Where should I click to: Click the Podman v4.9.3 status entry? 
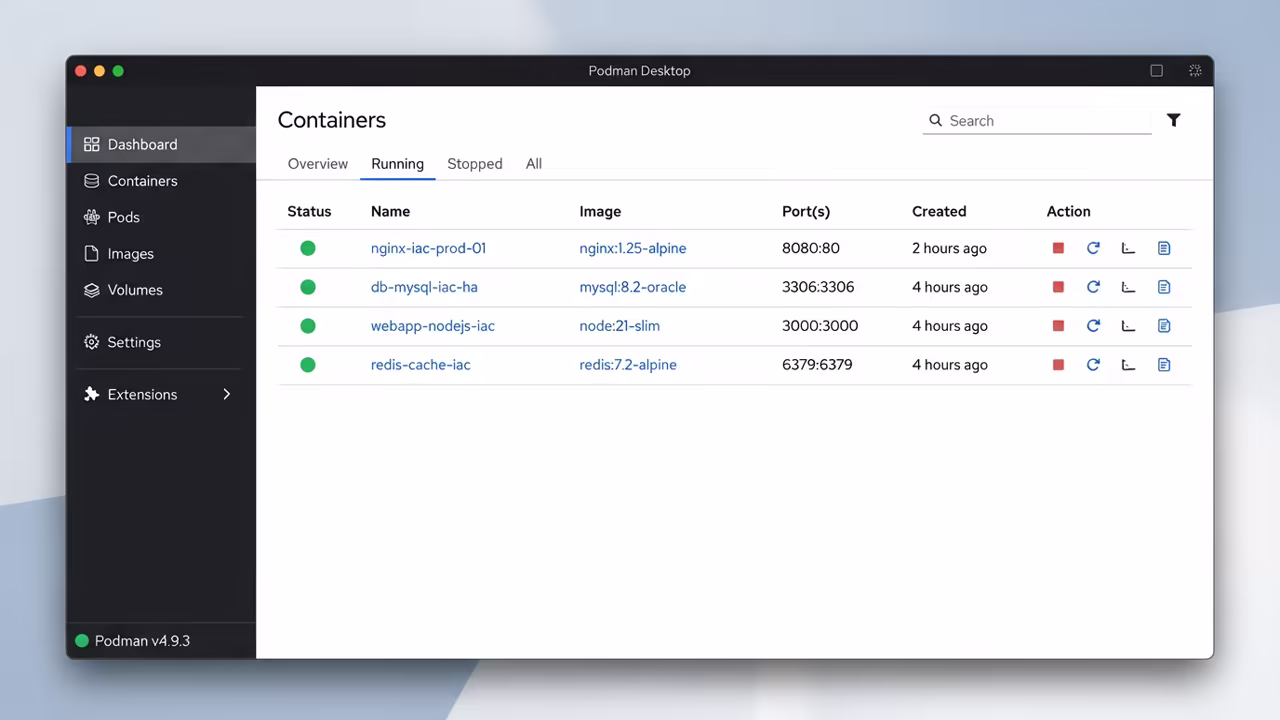pyautogui.click(x=132, y=641)
